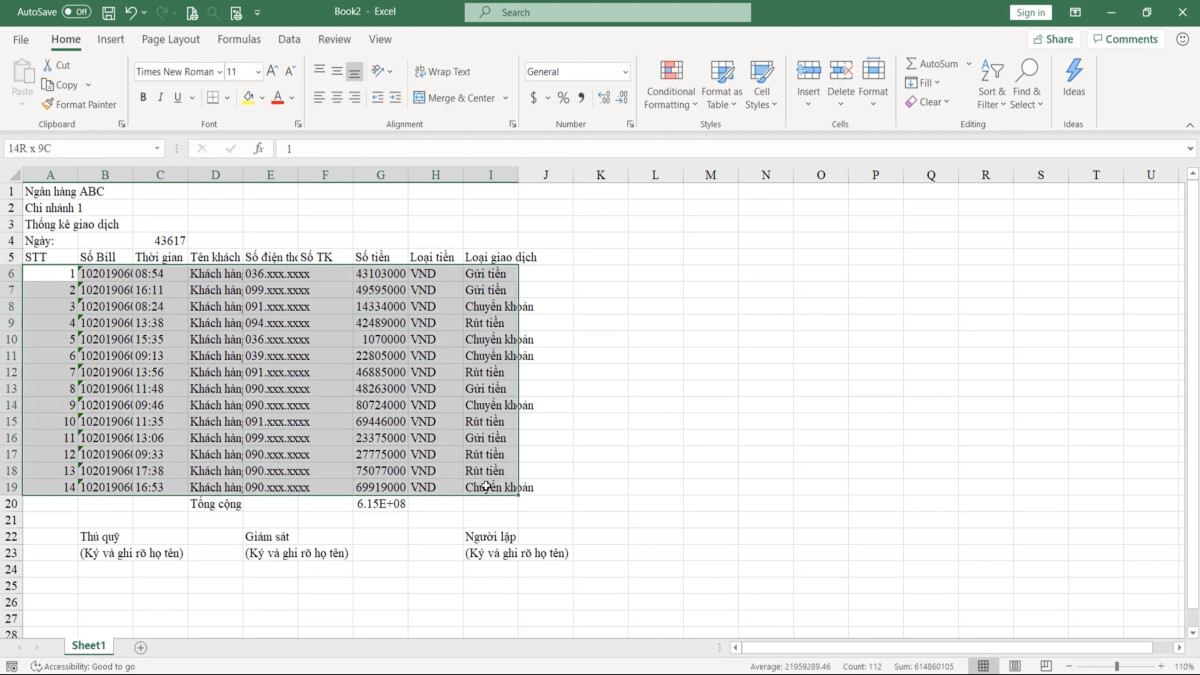Click the Sign in button
This screenshot has height=675, width=1200.
1030,13
